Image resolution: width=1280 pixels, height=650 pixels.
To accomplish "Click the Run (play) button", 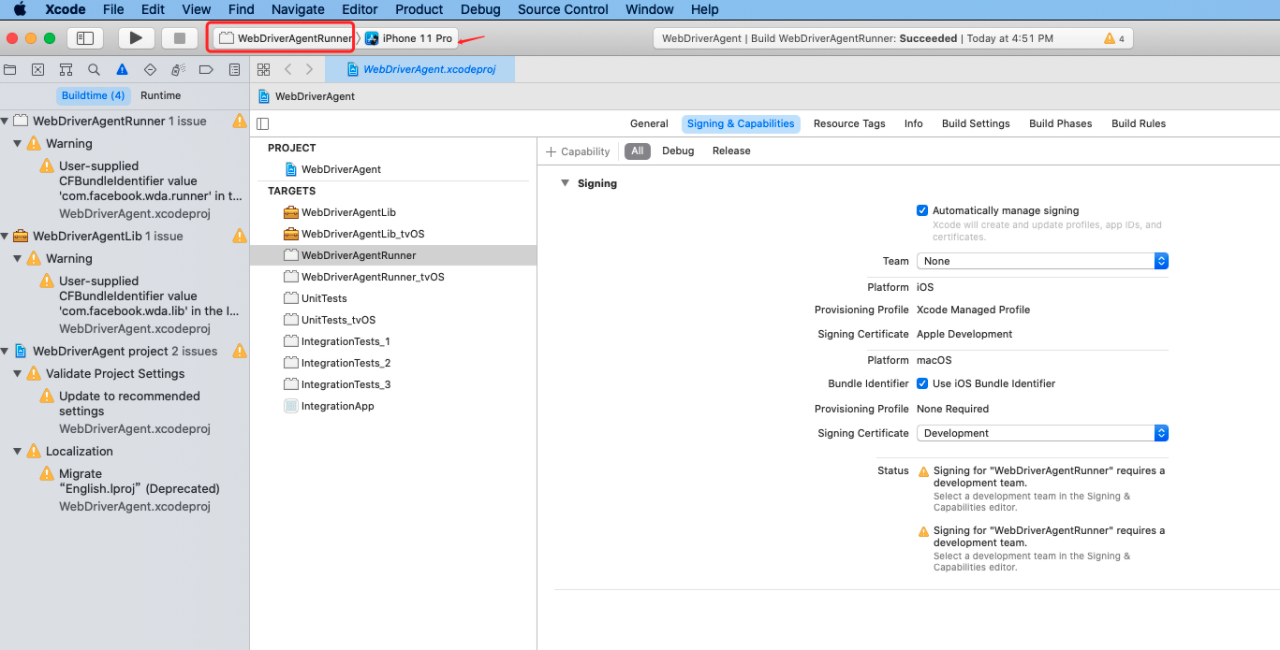I will click(136, 38).
